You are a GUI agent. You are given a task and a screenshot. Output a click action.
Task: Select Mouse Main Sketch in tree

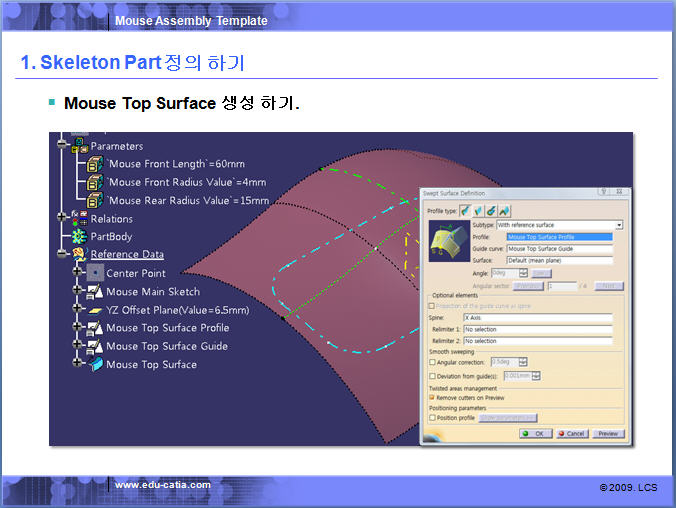coord(153,292)
